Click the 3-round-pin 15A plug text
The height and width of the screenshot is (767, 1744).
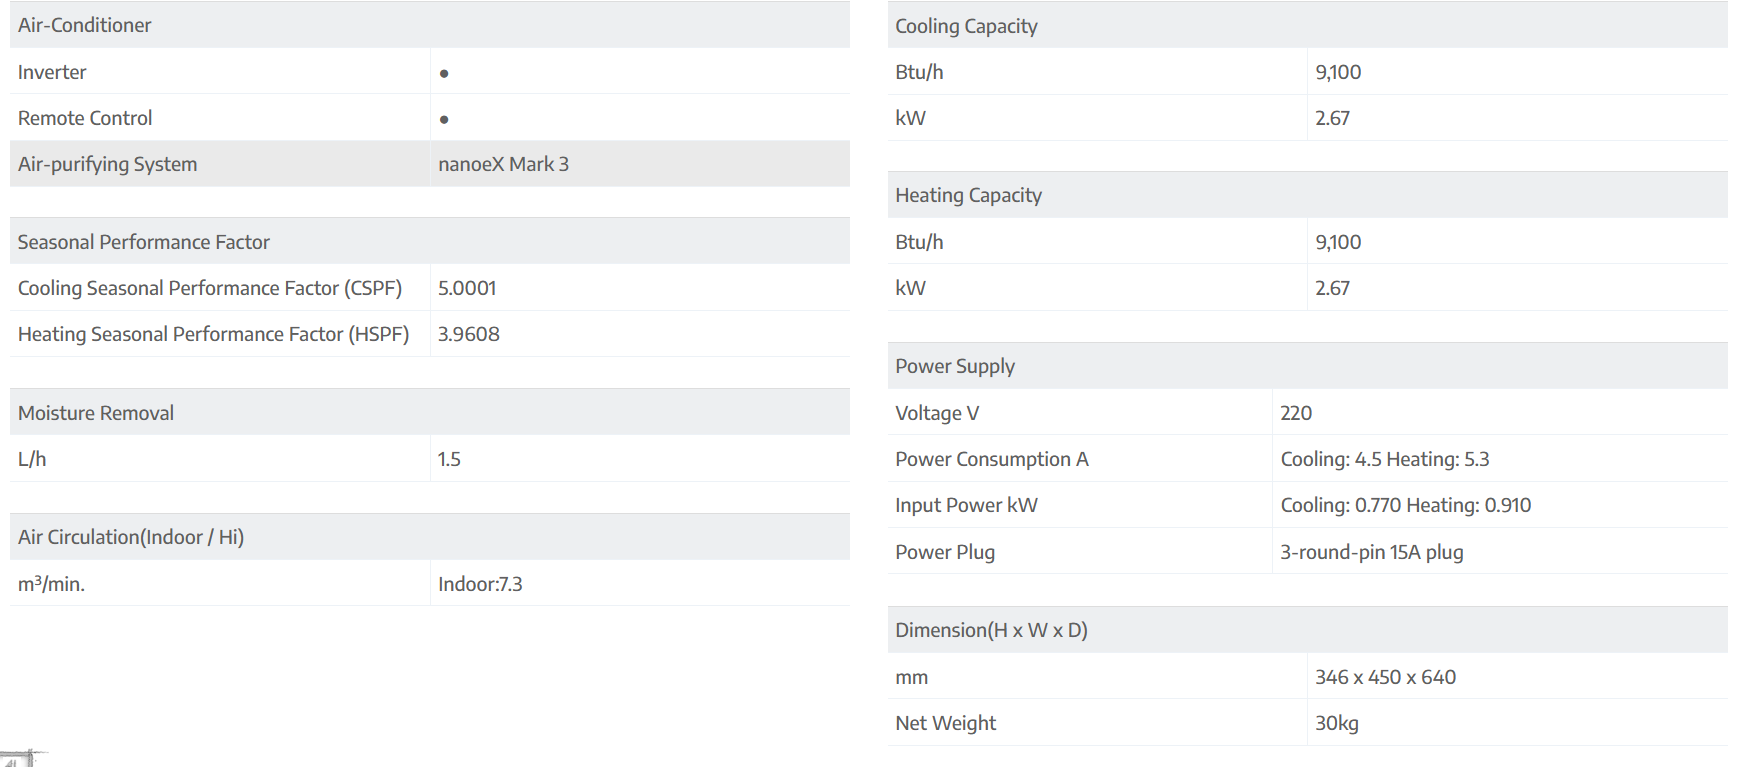[1372, 552]
